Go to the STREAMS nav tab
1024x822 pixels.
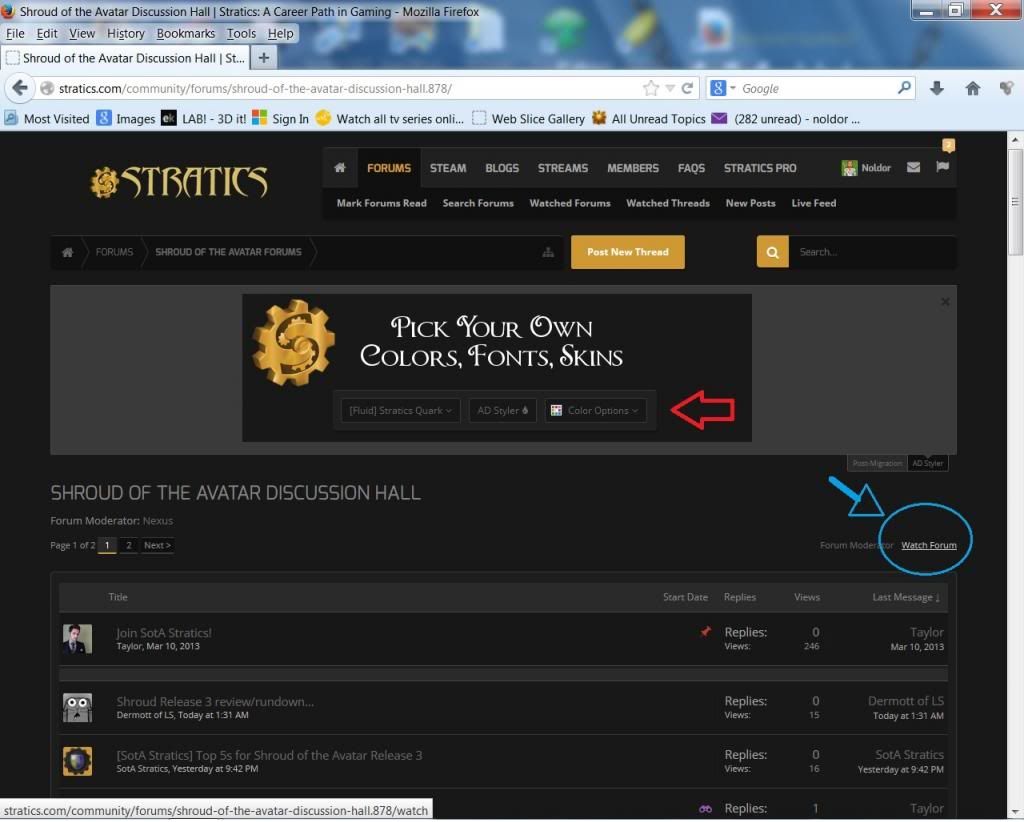coord(563,168)
